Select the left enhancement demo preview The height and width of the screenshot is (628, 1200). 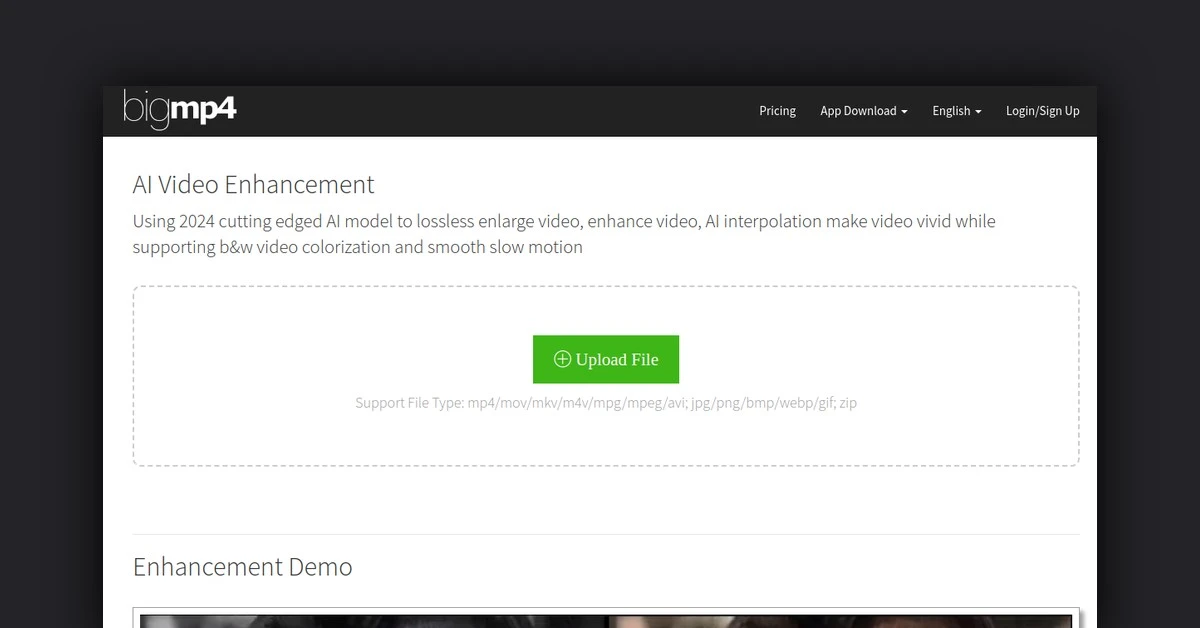click(x=372, y=621)
